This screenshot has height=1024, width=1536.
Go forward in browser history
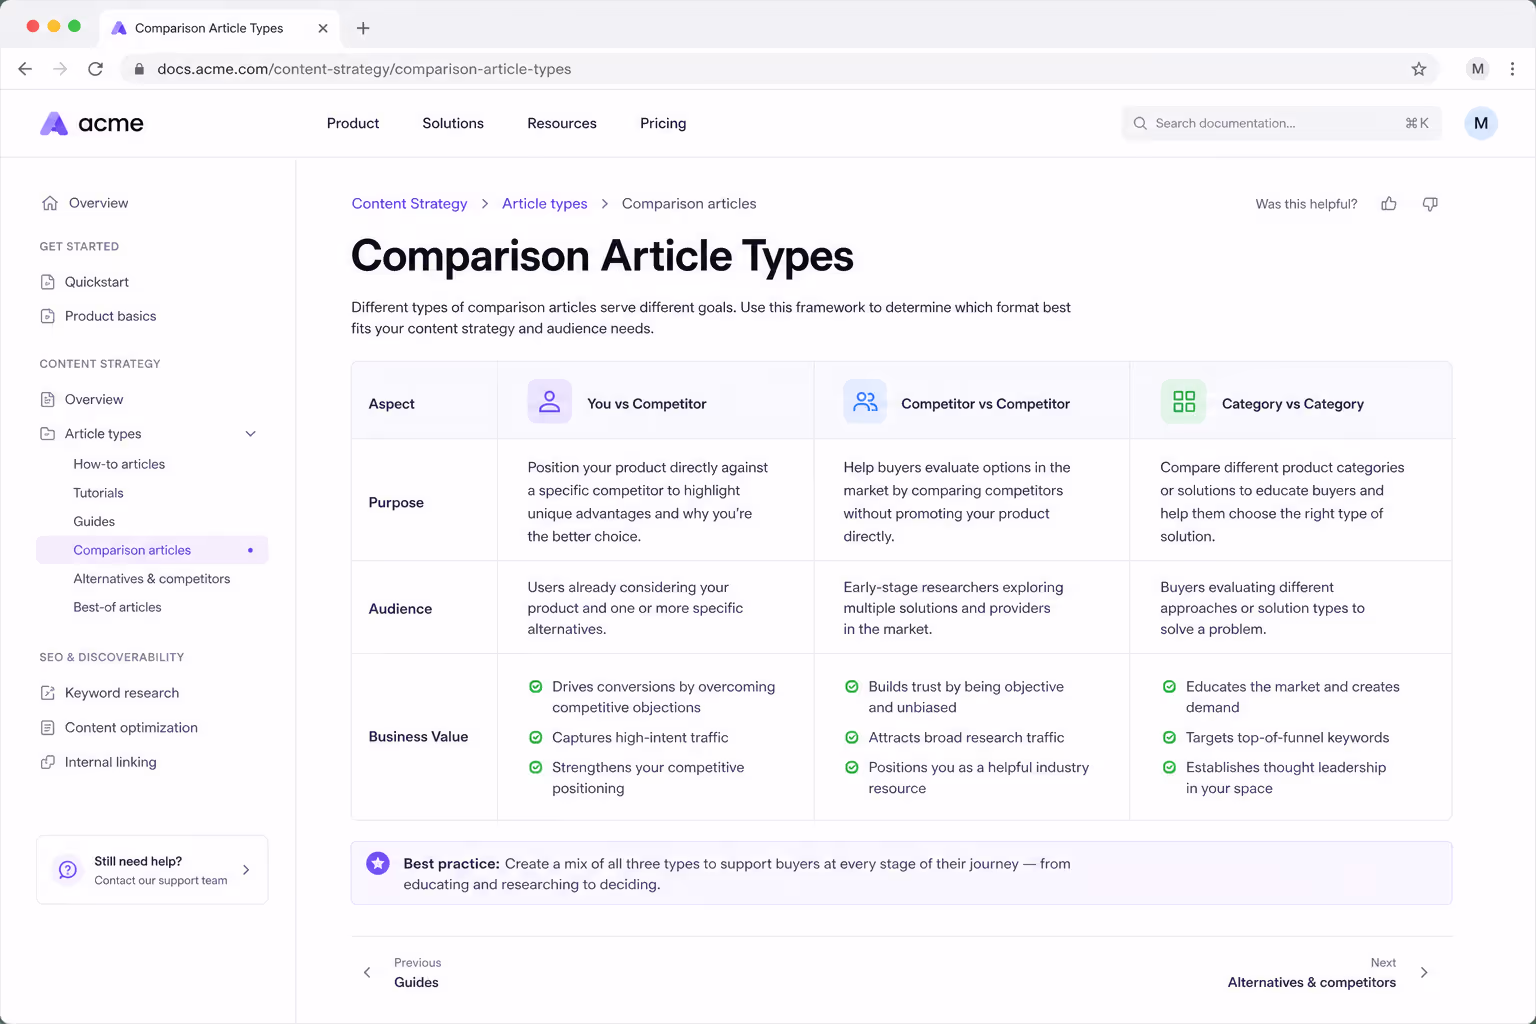tap(60, 69)
